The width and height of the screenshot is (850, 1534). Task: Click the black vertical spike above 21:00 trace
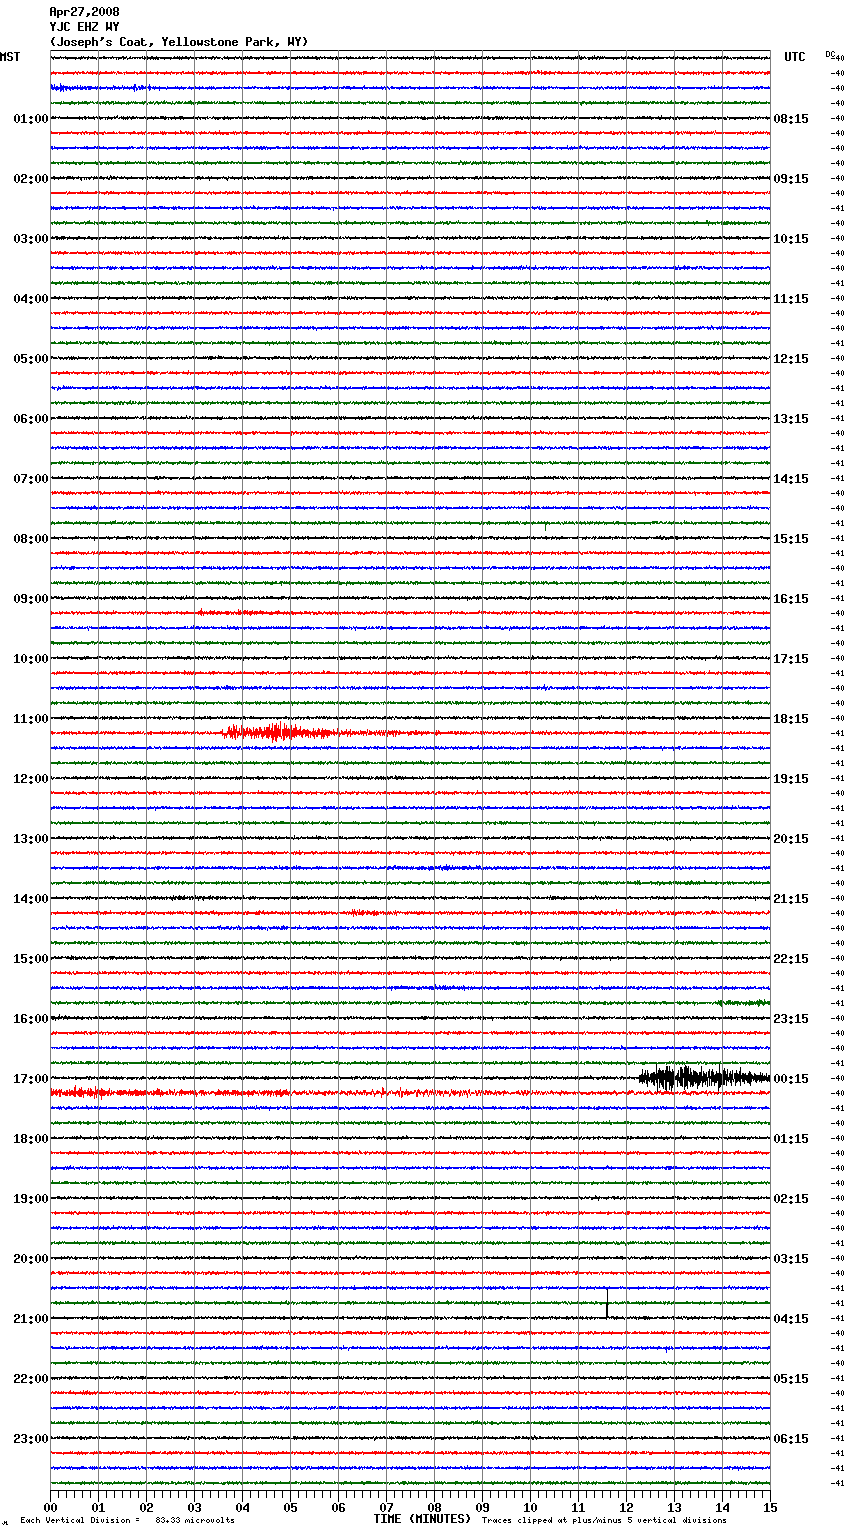(607, 1303)
